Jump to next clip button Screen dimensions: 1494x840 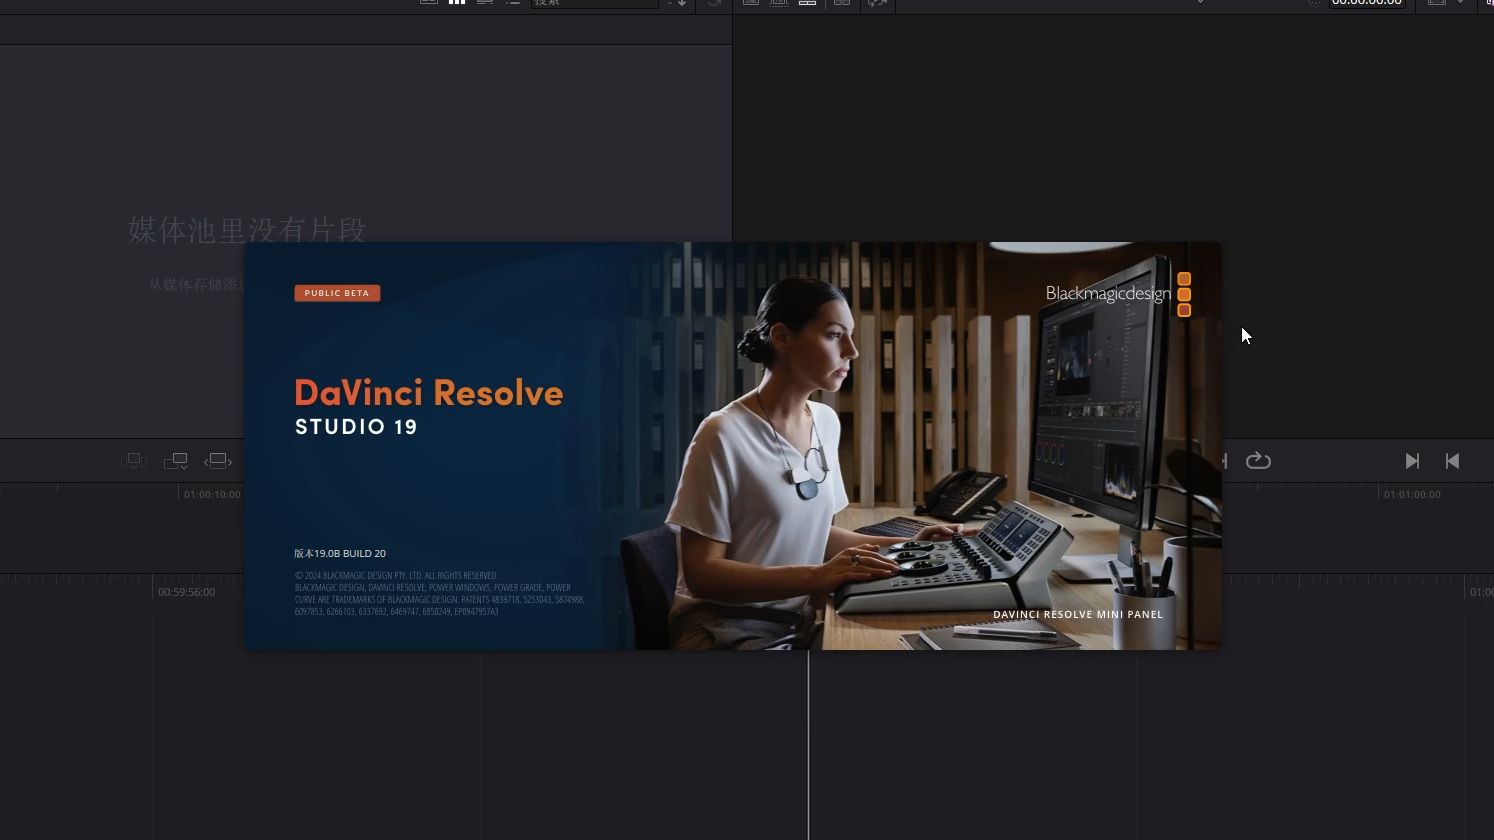(x=1412, y=461)
